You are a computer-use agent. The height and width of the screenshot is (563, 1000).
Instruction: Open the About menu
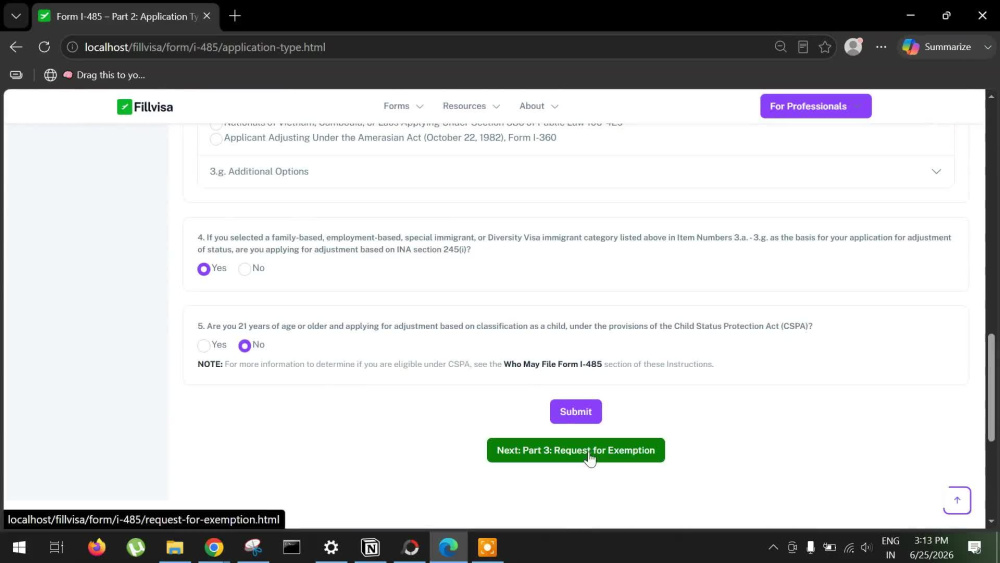pos(538,106)
